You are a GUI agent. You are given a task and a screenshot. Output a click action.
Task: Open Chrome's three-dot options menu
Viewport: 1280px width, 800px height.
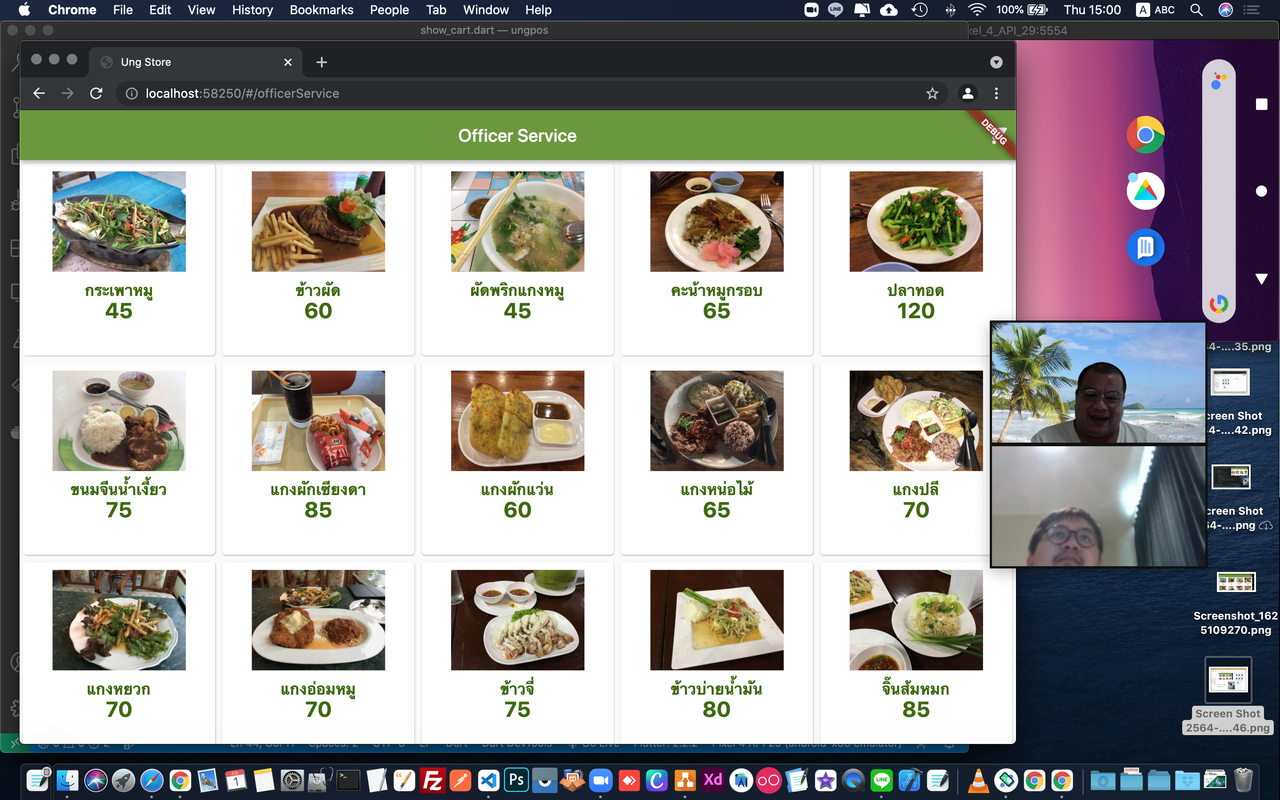coord(996,93)
